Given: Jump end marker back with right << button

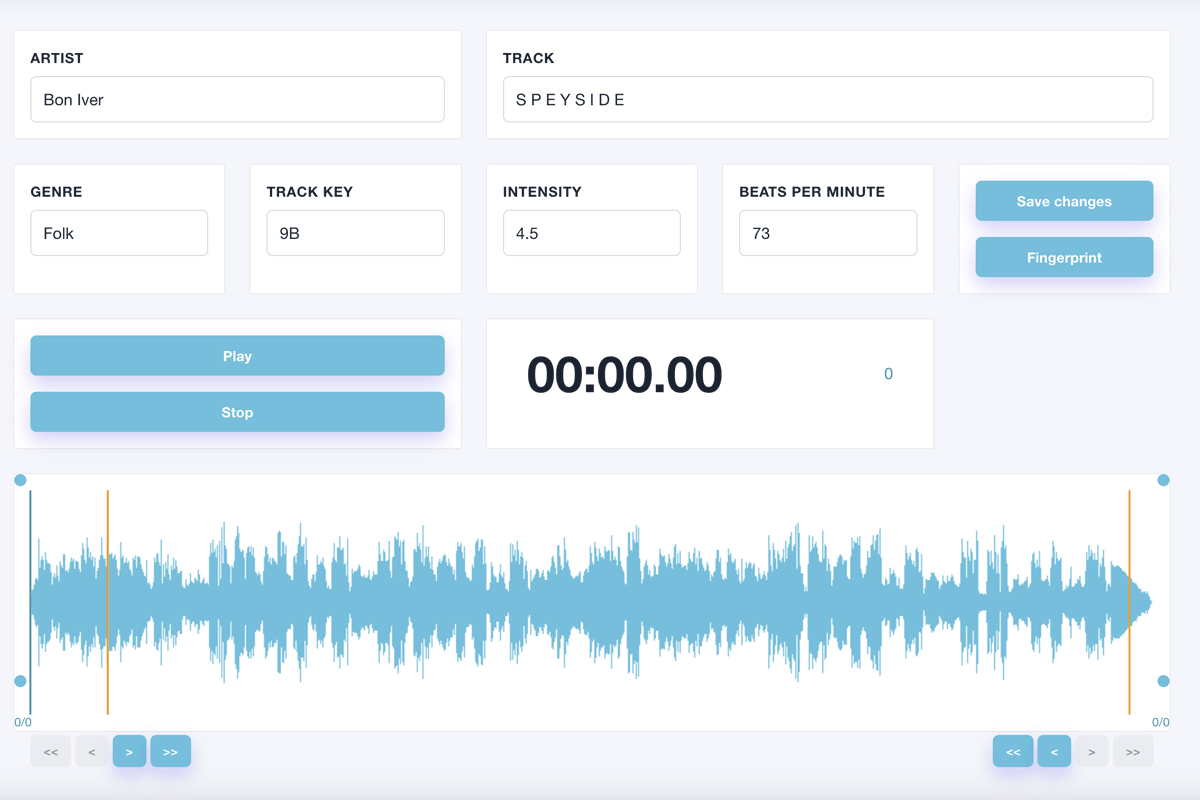Looking at the screenshot, I should pyautogui.click(x=1013, y=751).
